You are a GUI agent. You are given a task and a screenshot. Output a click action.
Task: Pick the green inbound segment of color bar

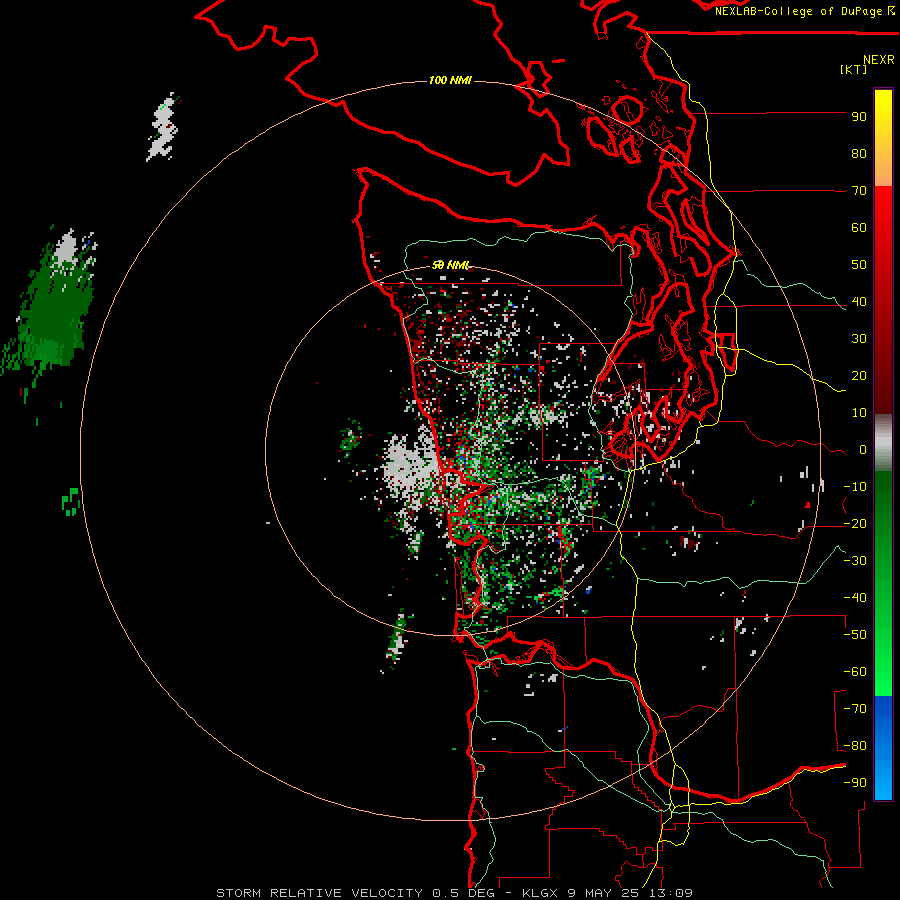coord(883,583)
